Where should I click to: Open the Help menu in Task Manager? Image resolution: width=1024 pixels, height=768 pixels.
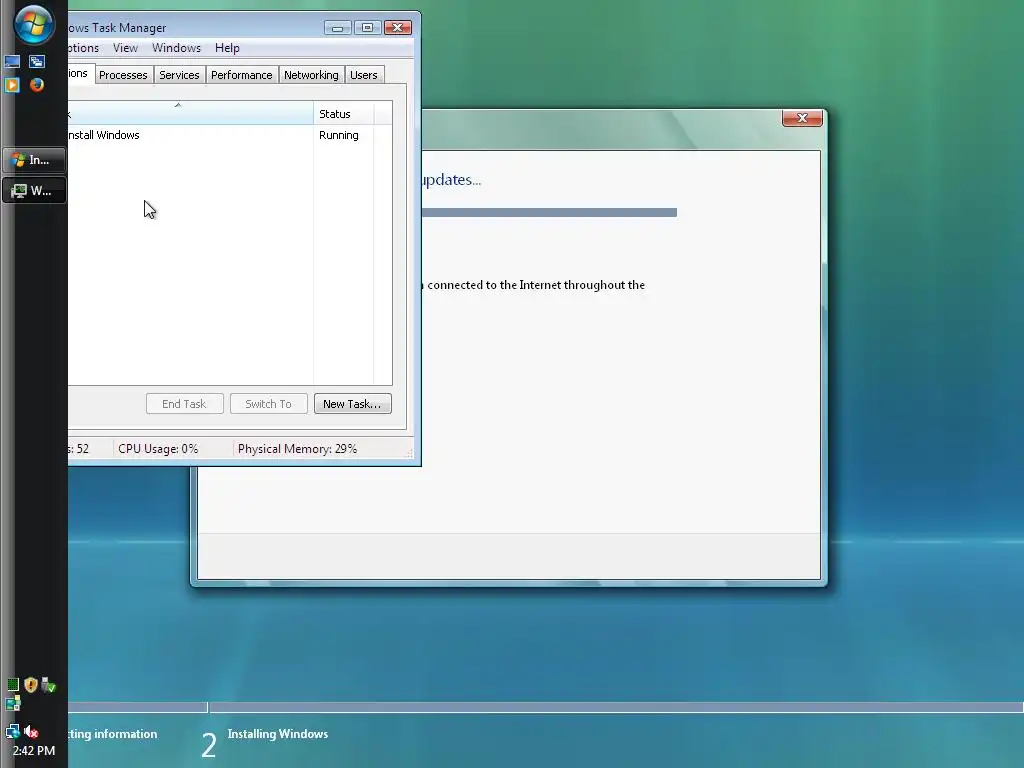pos(227,48)
